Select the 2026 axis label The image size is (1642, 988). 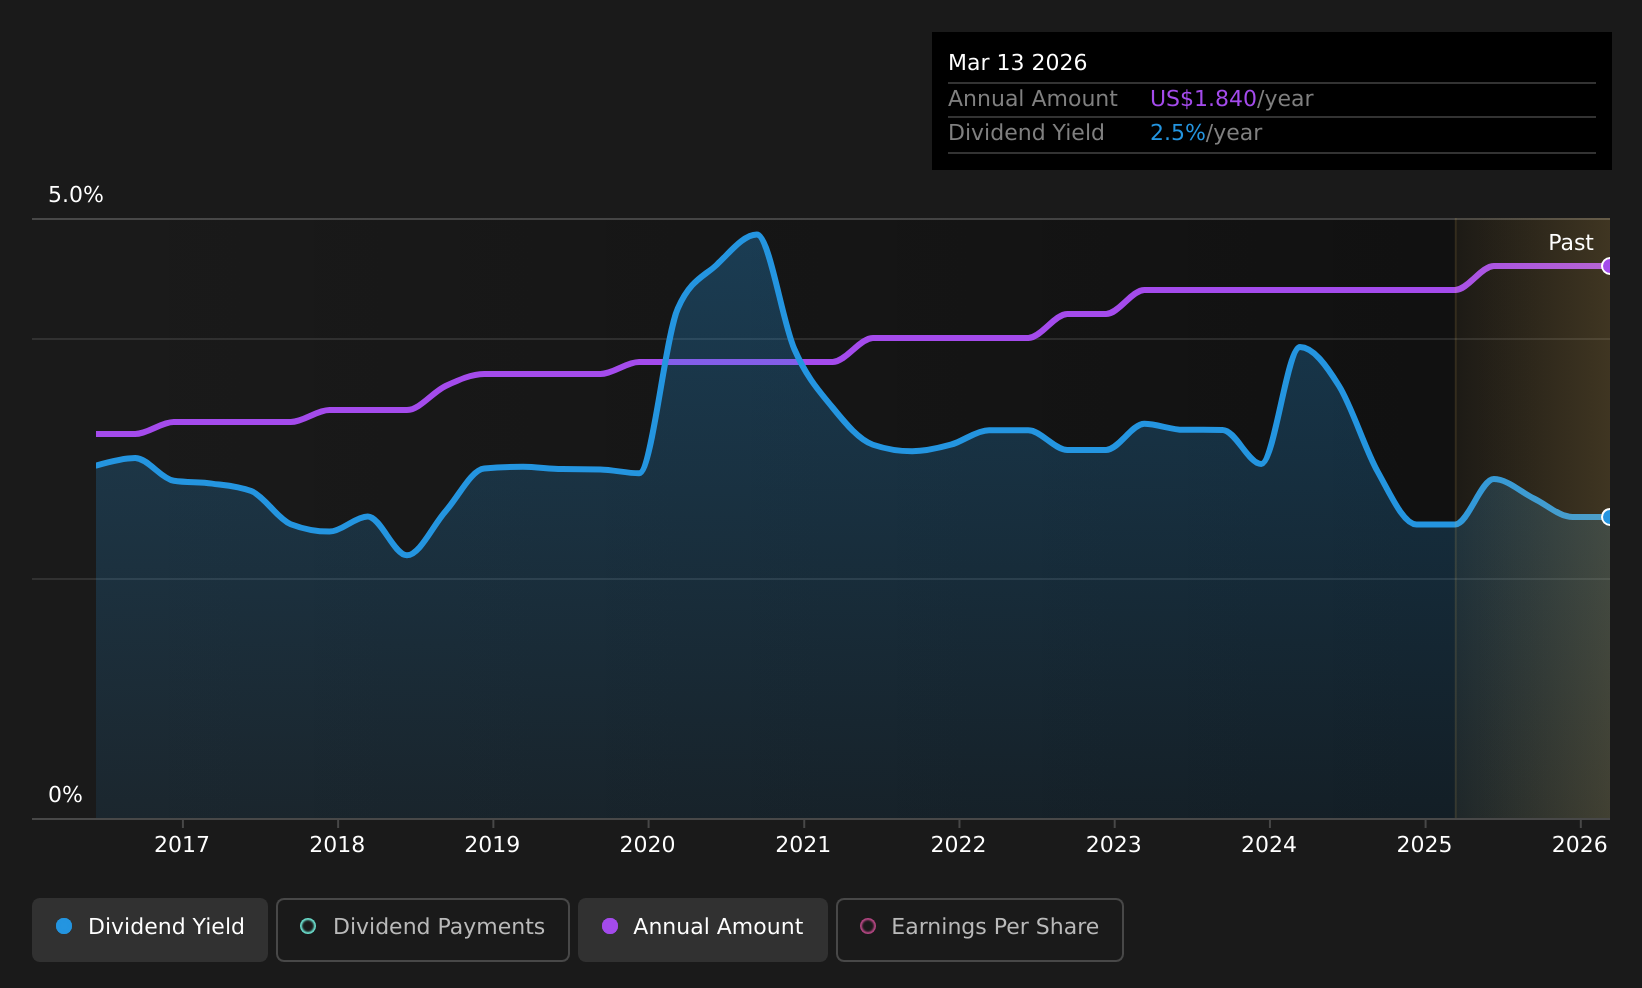point(1580,845)
